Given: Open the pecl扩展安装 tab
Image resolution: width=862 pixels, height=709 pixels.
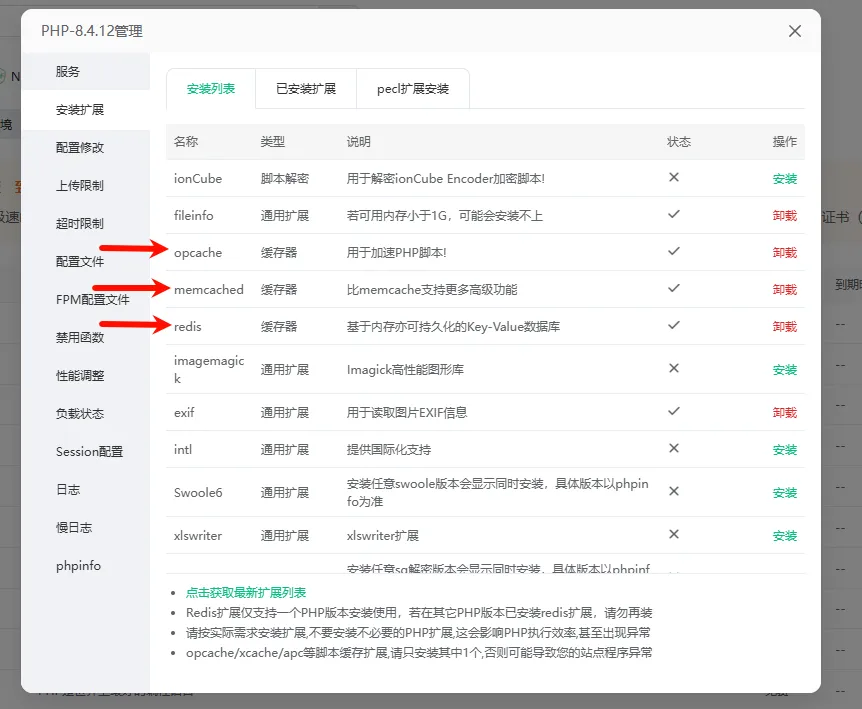Looking at the screenshot, I should pyautogui.click(x=413, y=89).
